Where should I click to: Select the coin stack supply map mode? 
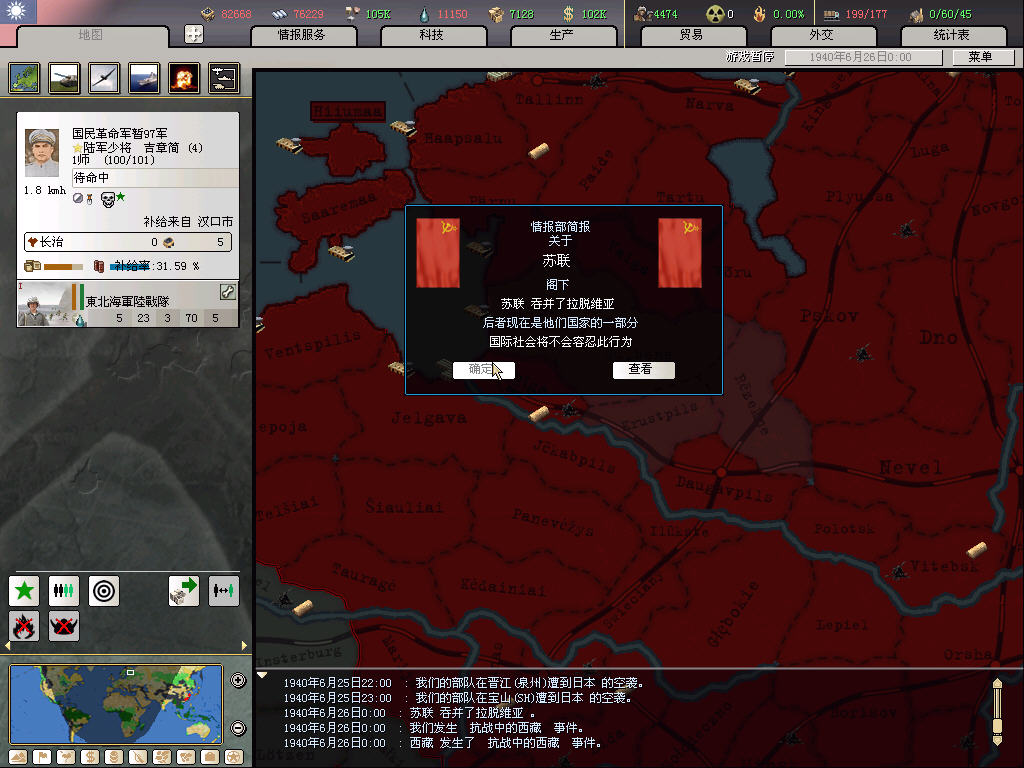pos(114,757)
